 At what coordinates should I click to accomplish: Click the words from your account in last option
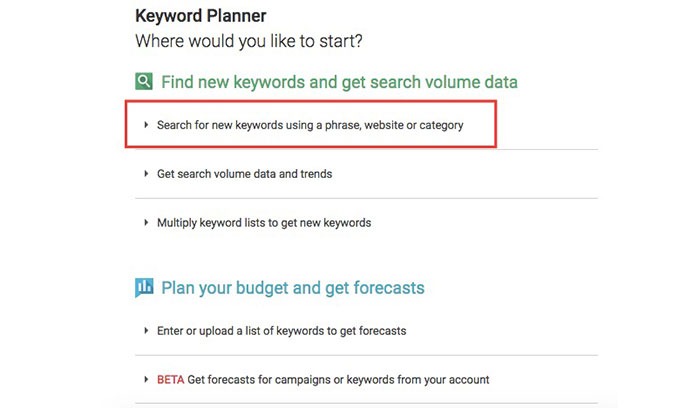click(443, 379)
